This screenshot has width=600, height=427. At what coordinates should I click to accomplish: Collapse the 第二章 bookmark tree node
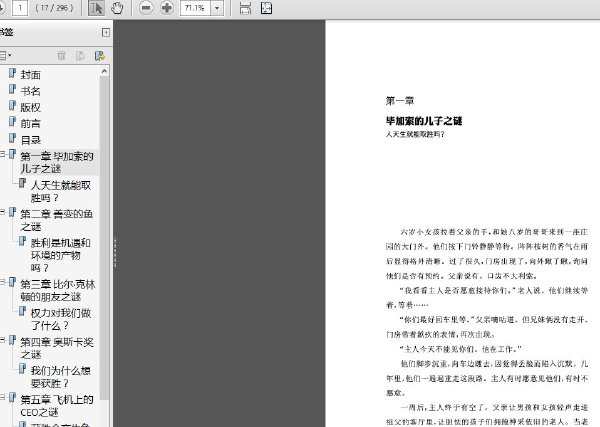coord(2,211)
